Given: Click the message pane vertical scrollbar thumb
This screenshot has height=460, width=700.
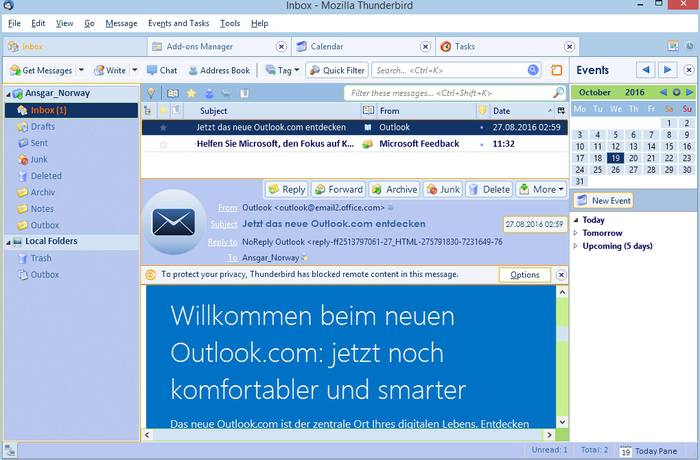Looking at the screenshot, I should coord(562,334).
